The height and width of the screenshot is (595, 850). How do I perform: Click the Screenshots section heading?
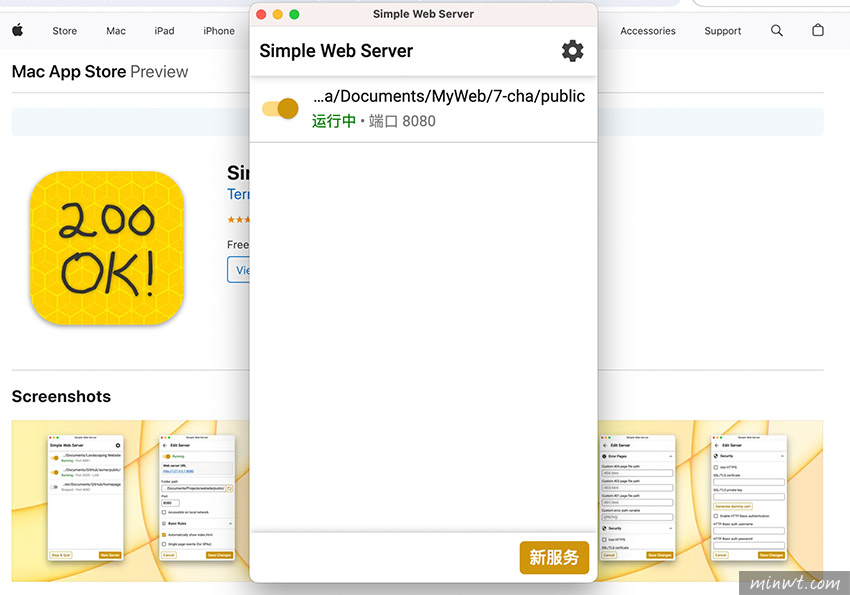click(x=61, y=397)
